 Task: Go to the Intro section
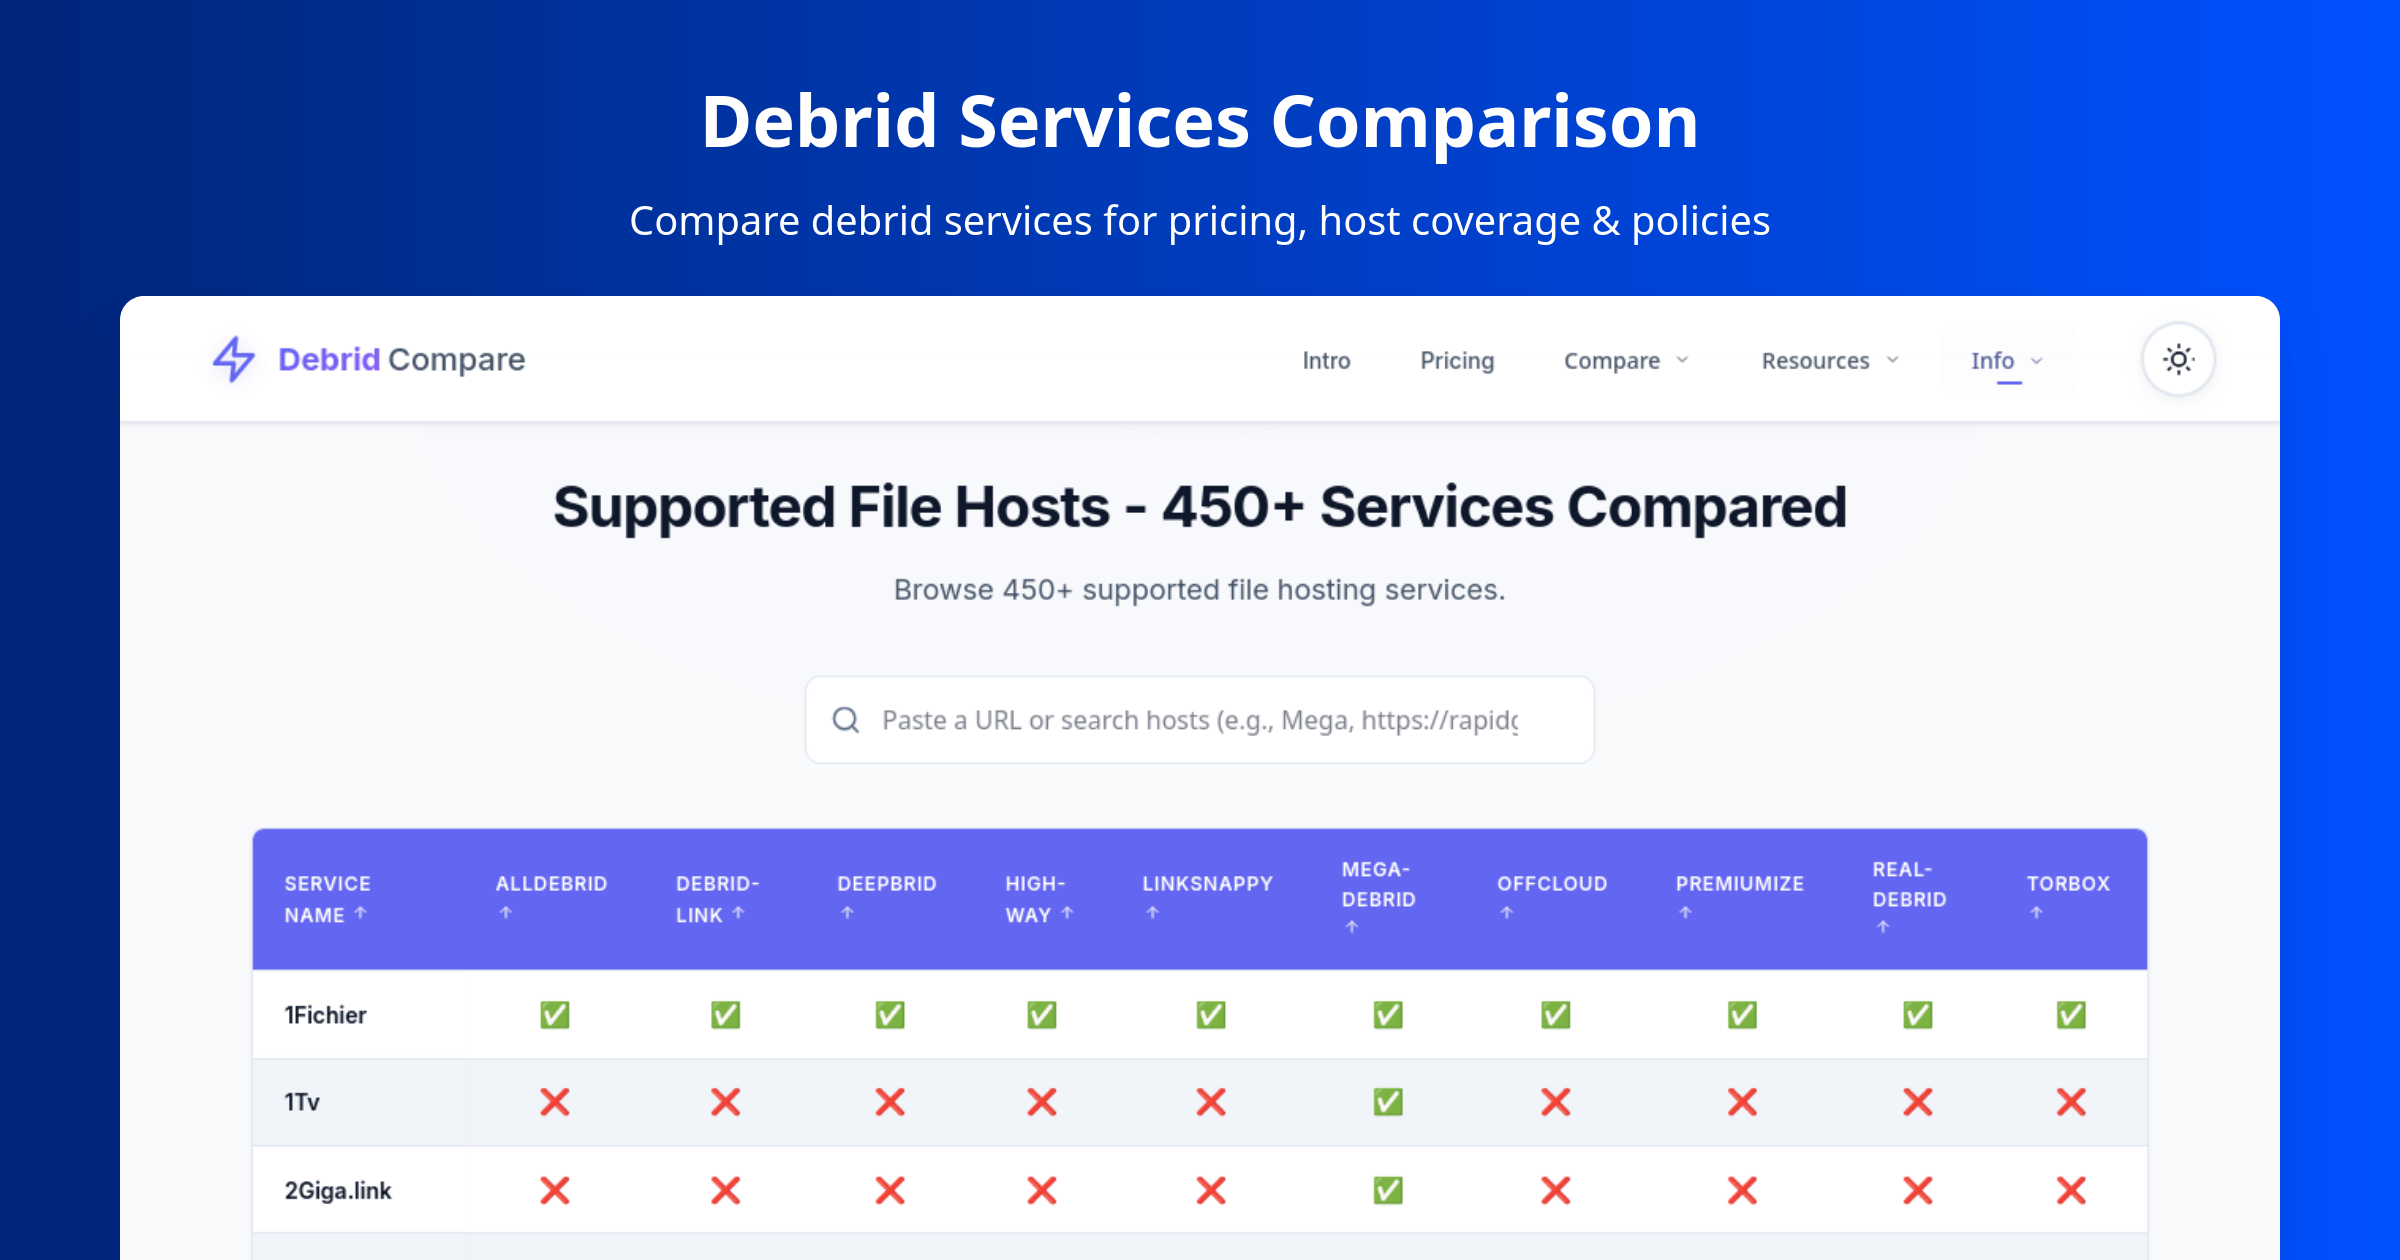[x=1326, y=360]
